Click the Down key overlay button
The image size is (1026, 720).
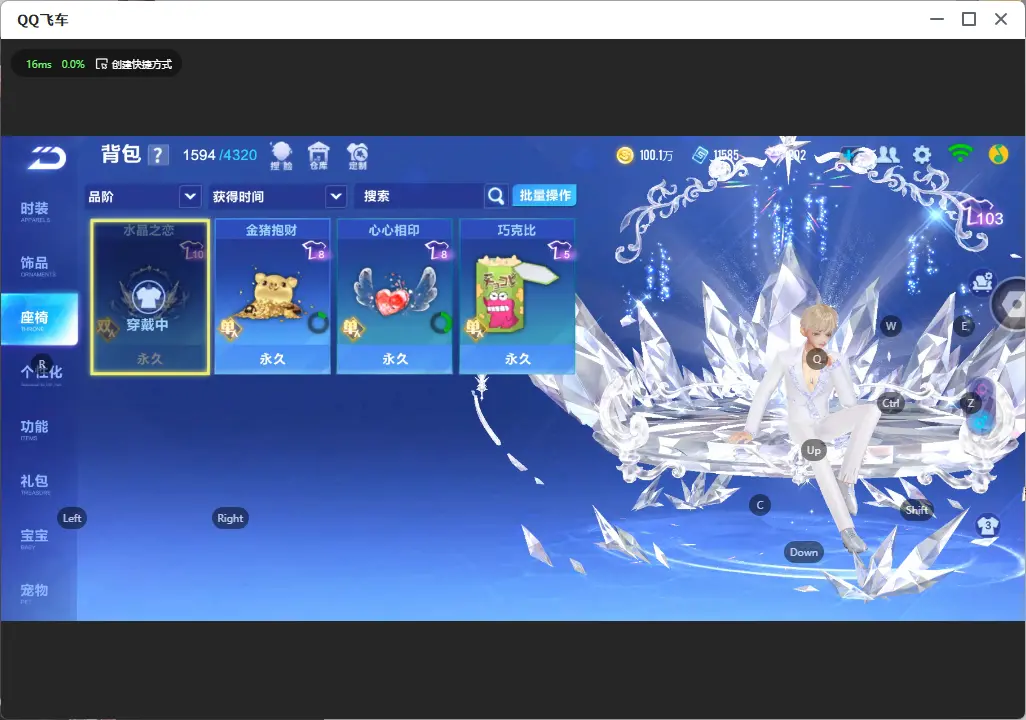pos(804,552)
